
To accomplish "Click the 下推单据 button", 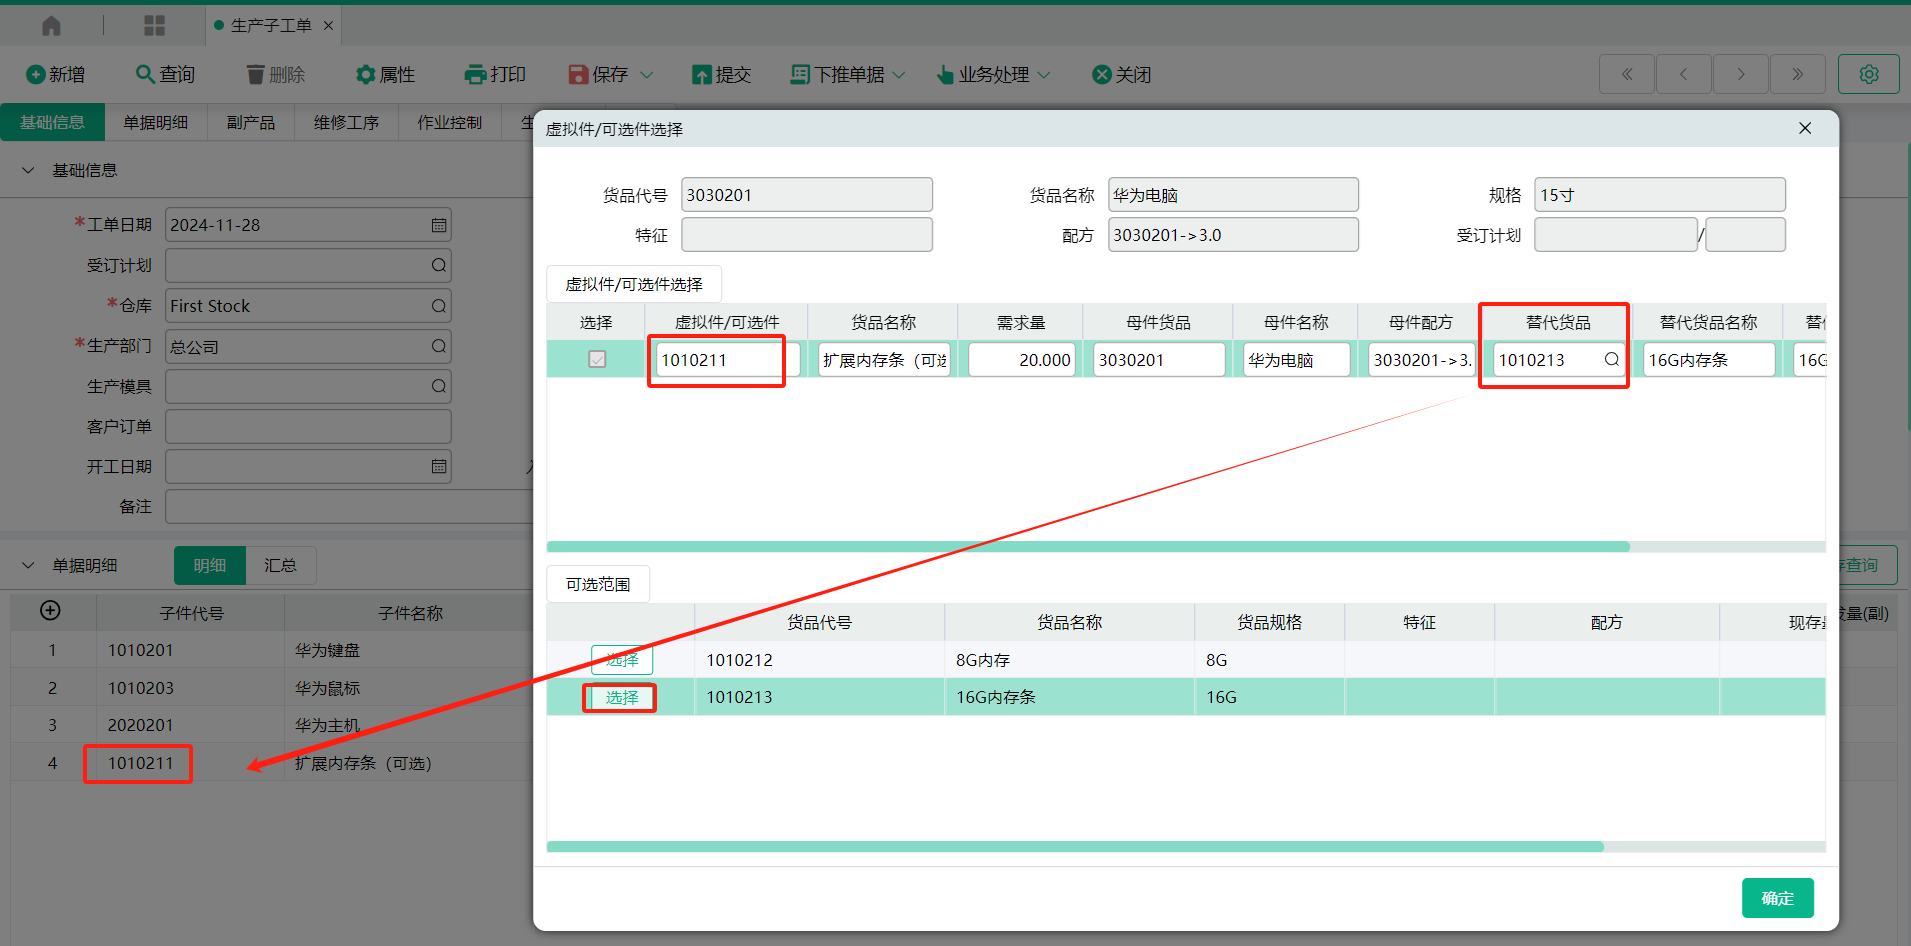I will (837, 74).
